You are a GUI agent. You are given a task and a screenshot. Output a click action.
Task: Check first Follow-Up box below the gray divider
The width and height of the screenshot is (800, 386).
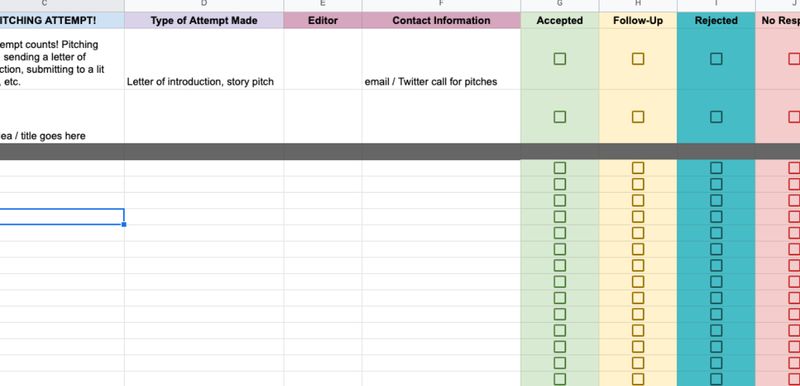click(x=638, y=168)
